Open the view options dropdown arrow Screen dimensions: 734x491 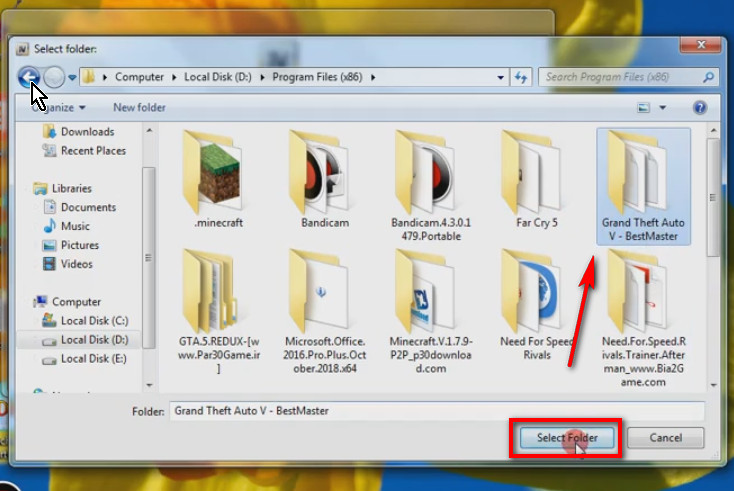coord(663,108)
